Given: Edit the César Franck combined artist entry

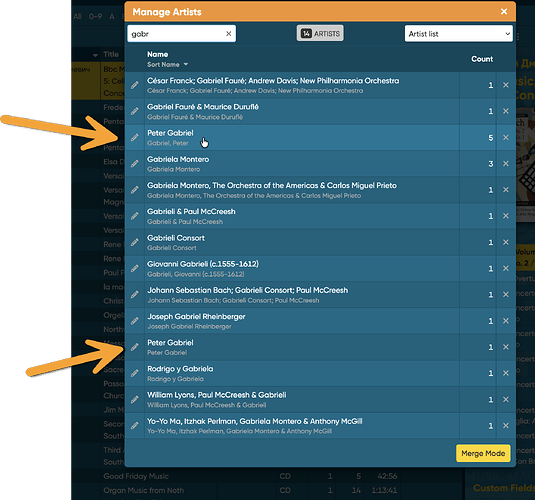Looking at the screenshot, I should pos(135,85).
